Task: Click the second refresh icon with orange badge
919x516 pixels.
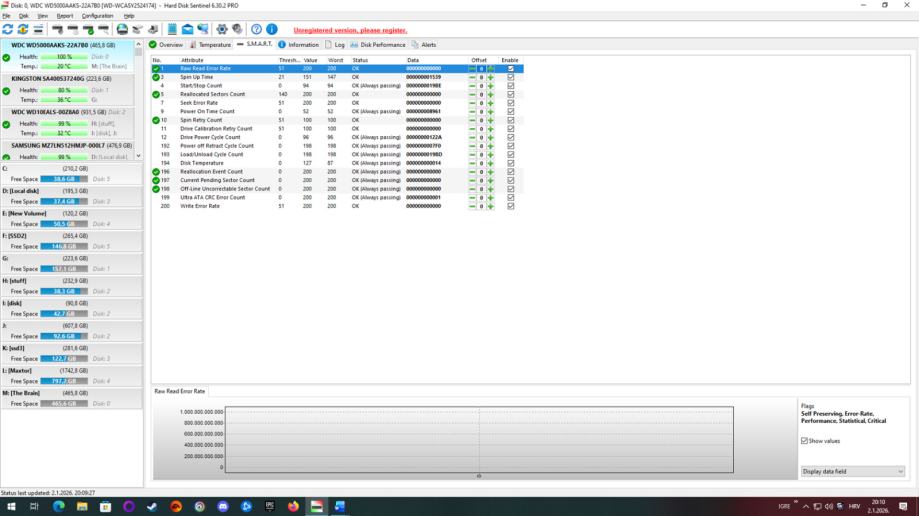Action: [x=23, y=29]
